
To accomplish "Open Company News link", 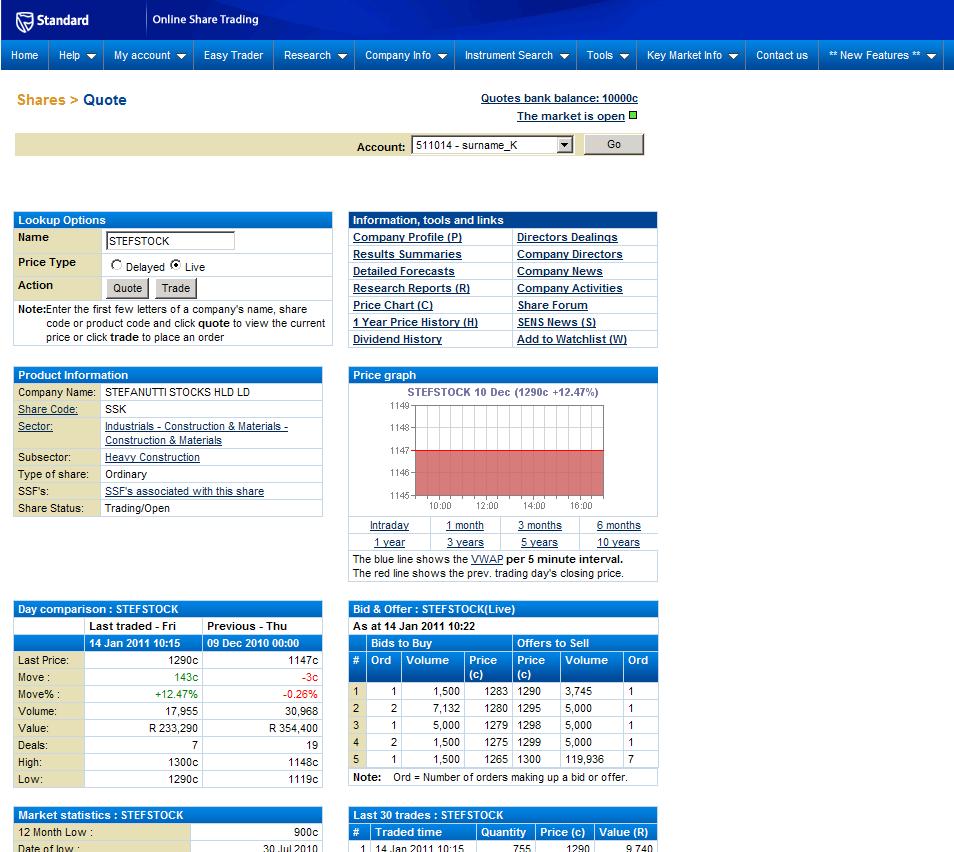I will (560, 271).
